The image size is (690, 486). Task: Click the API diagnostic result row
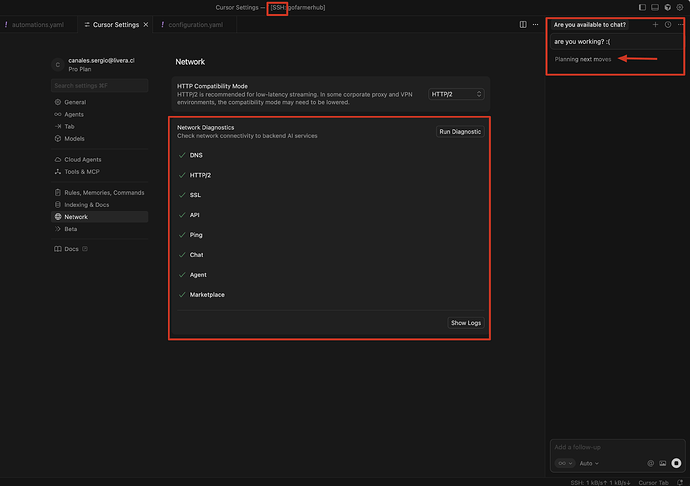[x=330, y=215]
